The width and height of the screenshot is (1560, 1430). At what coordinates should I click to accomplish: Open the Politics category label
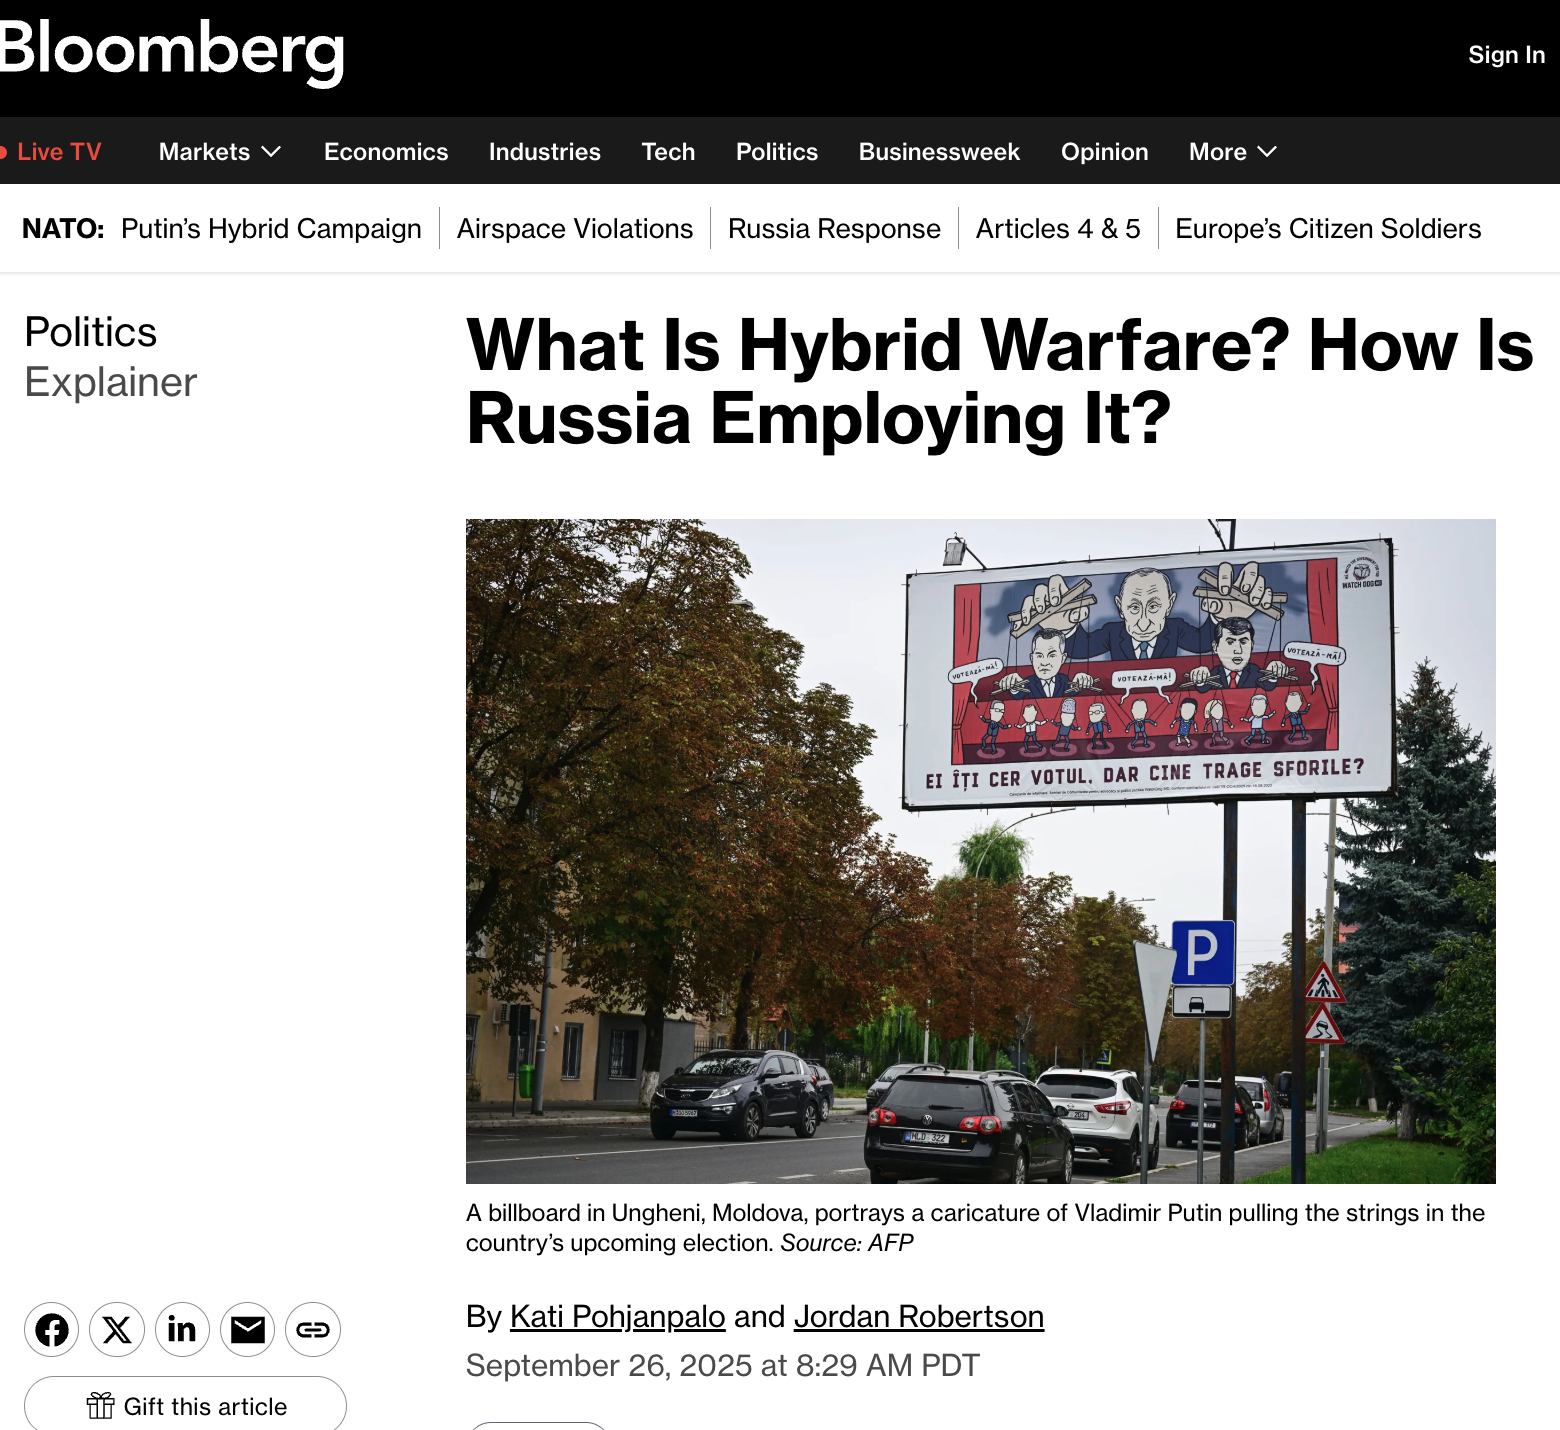[x=91, y=332]
